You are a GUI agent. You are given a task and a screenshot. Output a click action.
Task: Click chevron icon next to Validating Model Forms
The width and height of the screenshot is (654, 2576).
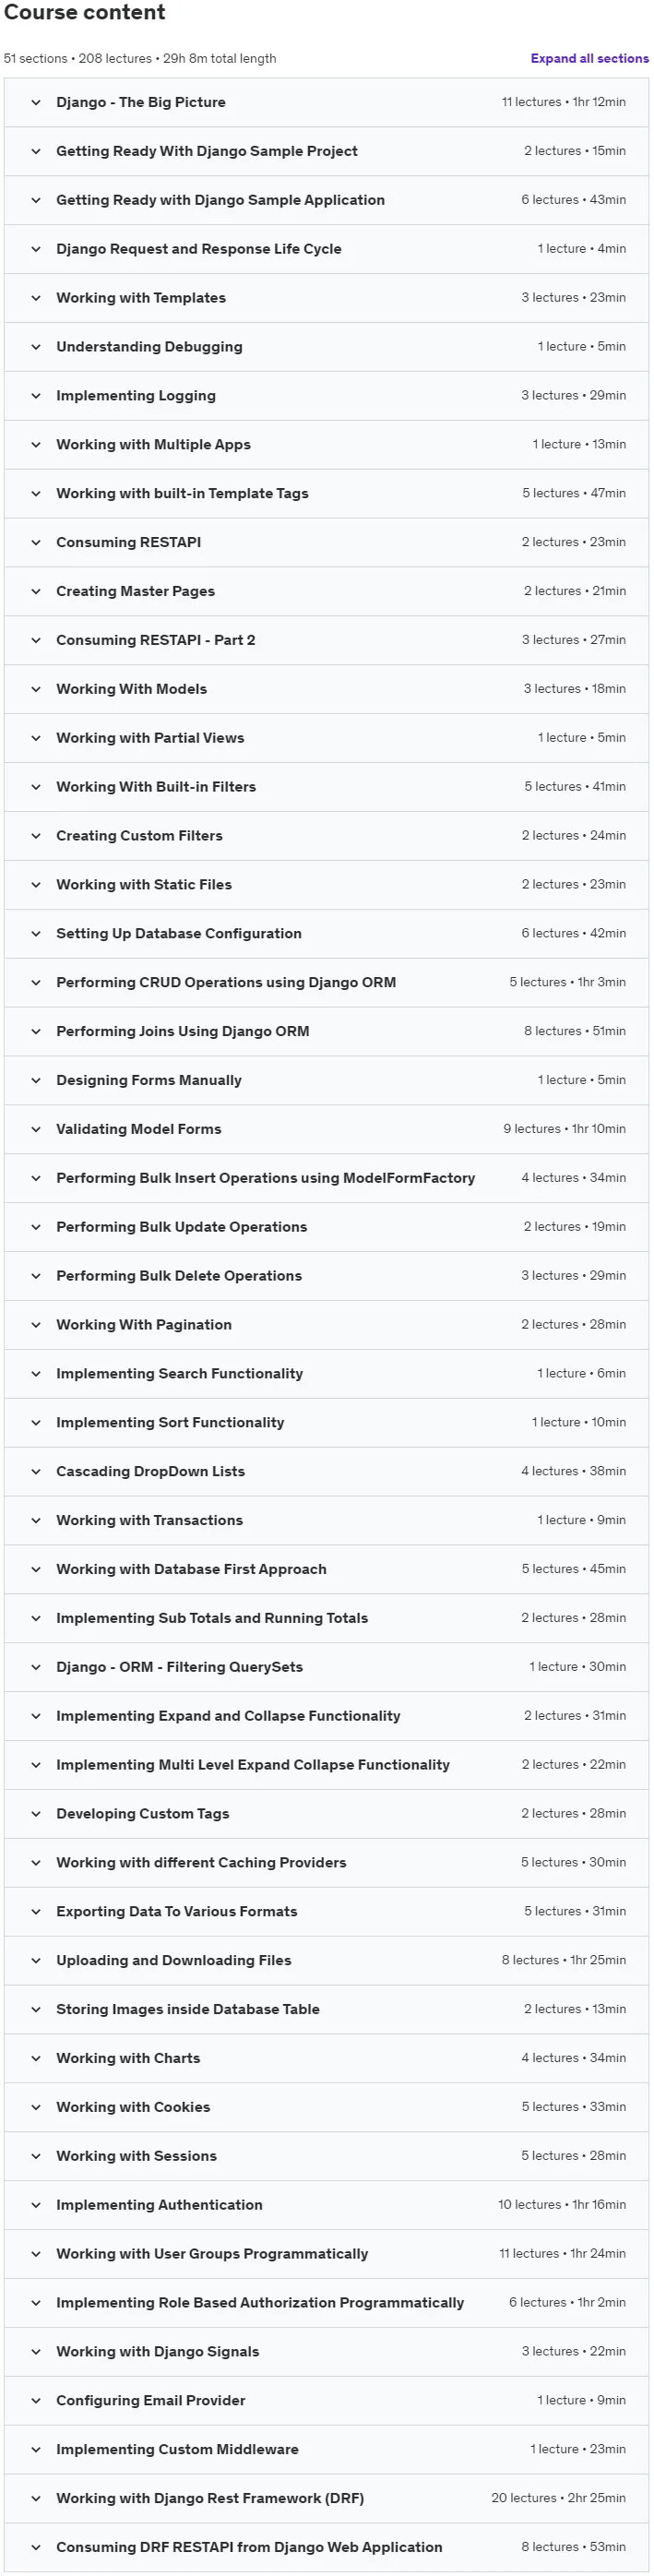tap(36, 1129)
